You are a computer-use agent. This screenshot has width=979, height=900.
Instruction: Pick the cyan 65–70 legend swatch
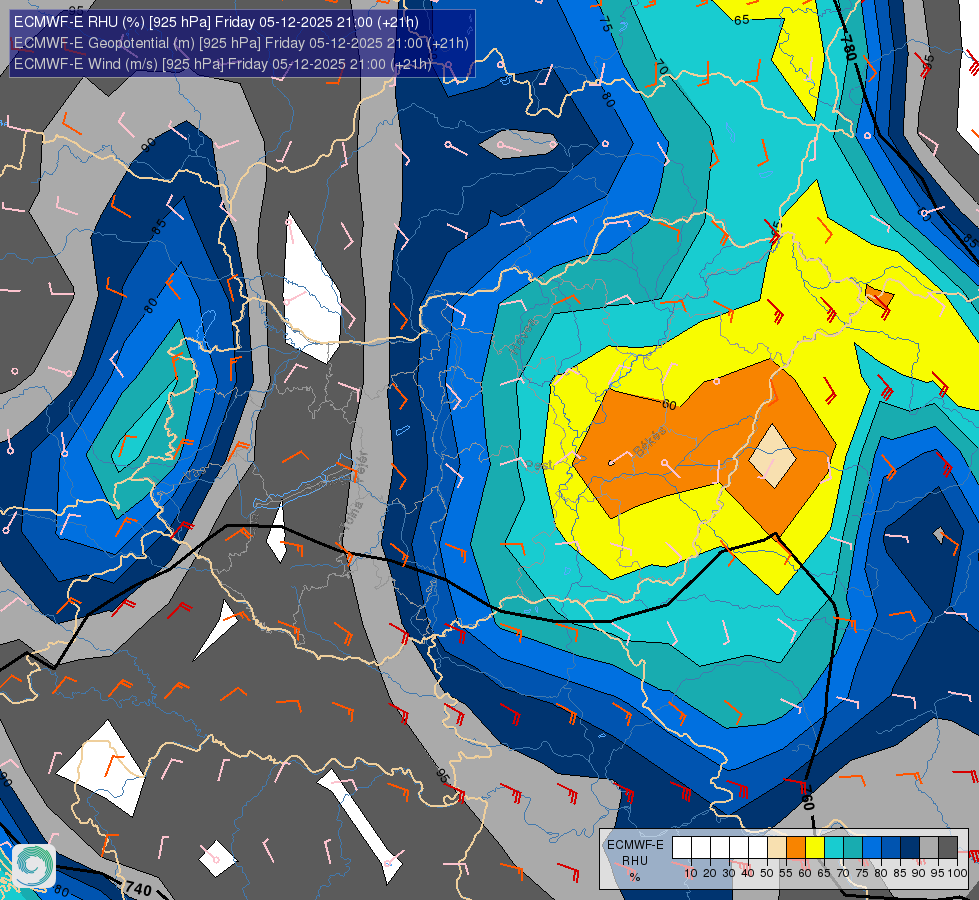[834, 848]
